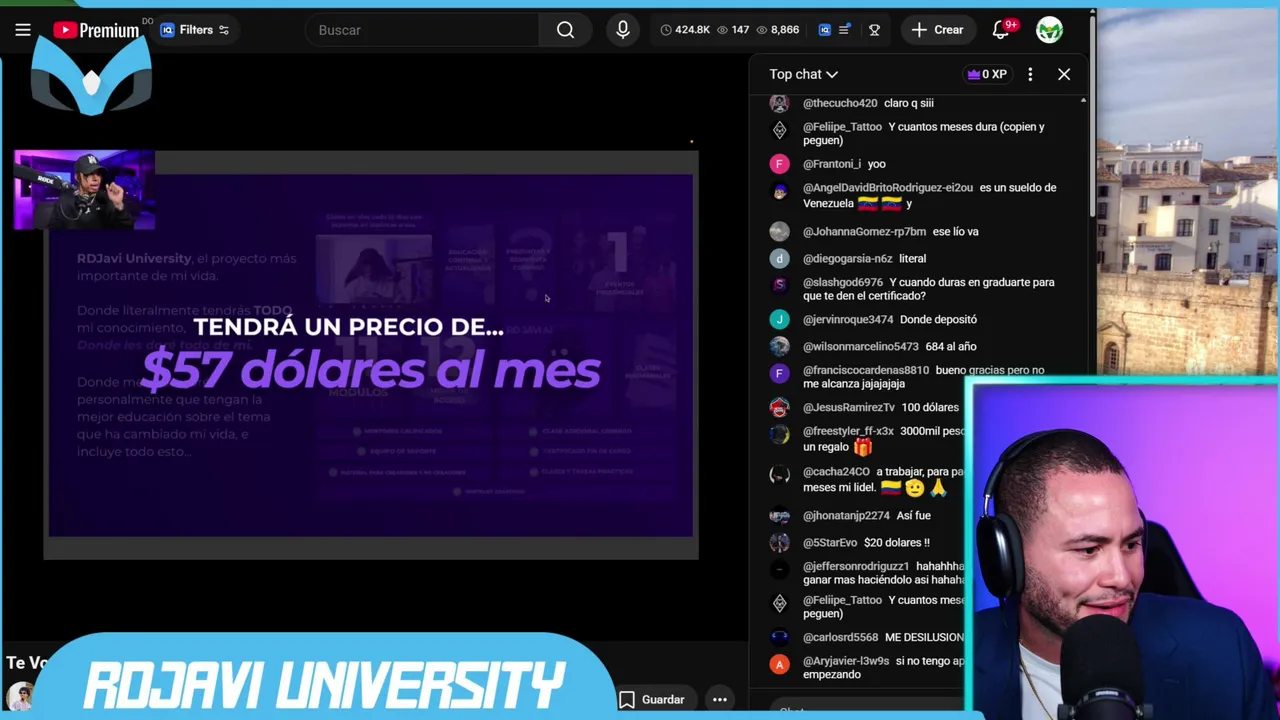Open the YouTube hamburger guide menu

point(22,30)
